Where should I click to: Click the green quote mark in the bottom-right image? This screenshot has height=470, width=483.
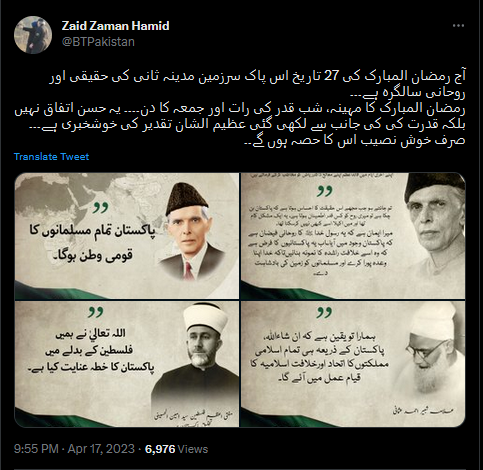(x=324, y=312)
